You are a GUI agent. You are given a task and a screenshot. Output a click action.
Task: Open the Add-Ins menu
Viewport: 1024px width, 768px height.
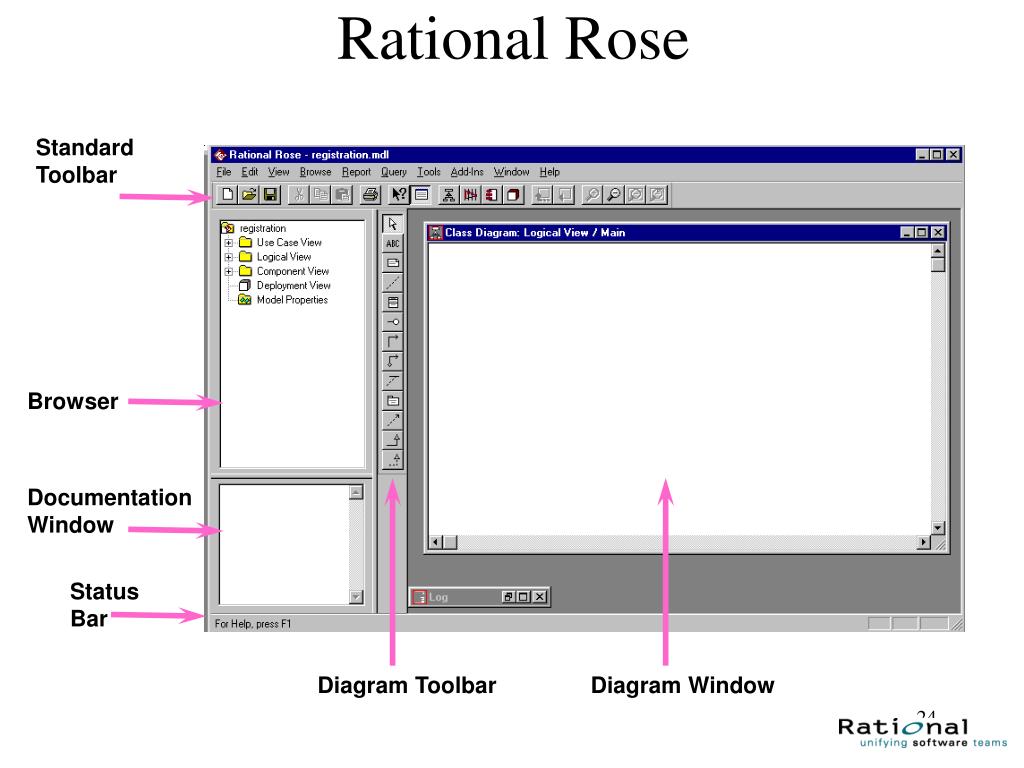pos(467,172)
